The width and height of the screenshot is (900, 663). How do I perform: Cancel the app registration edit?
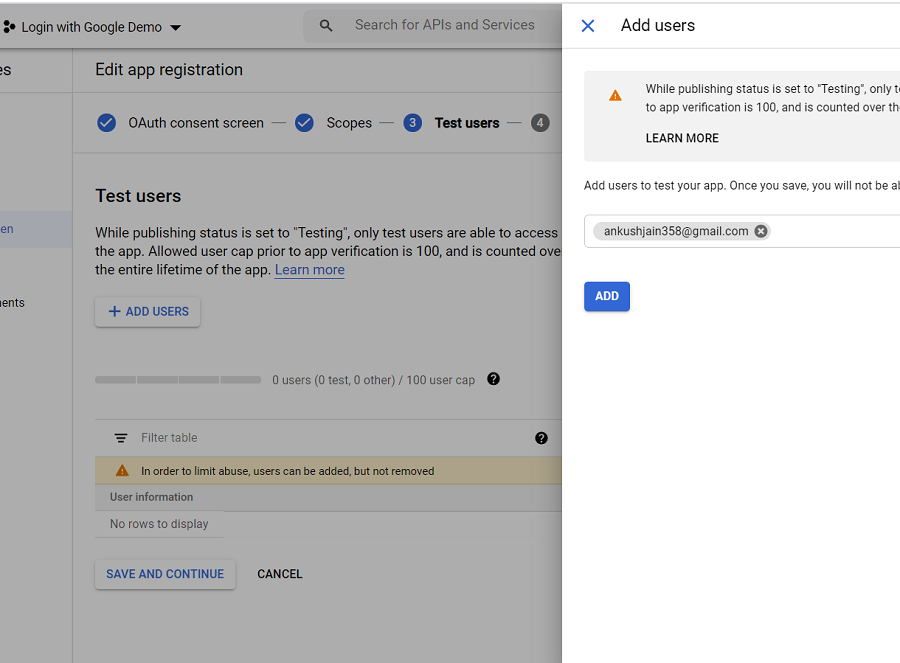pos(280,574)
